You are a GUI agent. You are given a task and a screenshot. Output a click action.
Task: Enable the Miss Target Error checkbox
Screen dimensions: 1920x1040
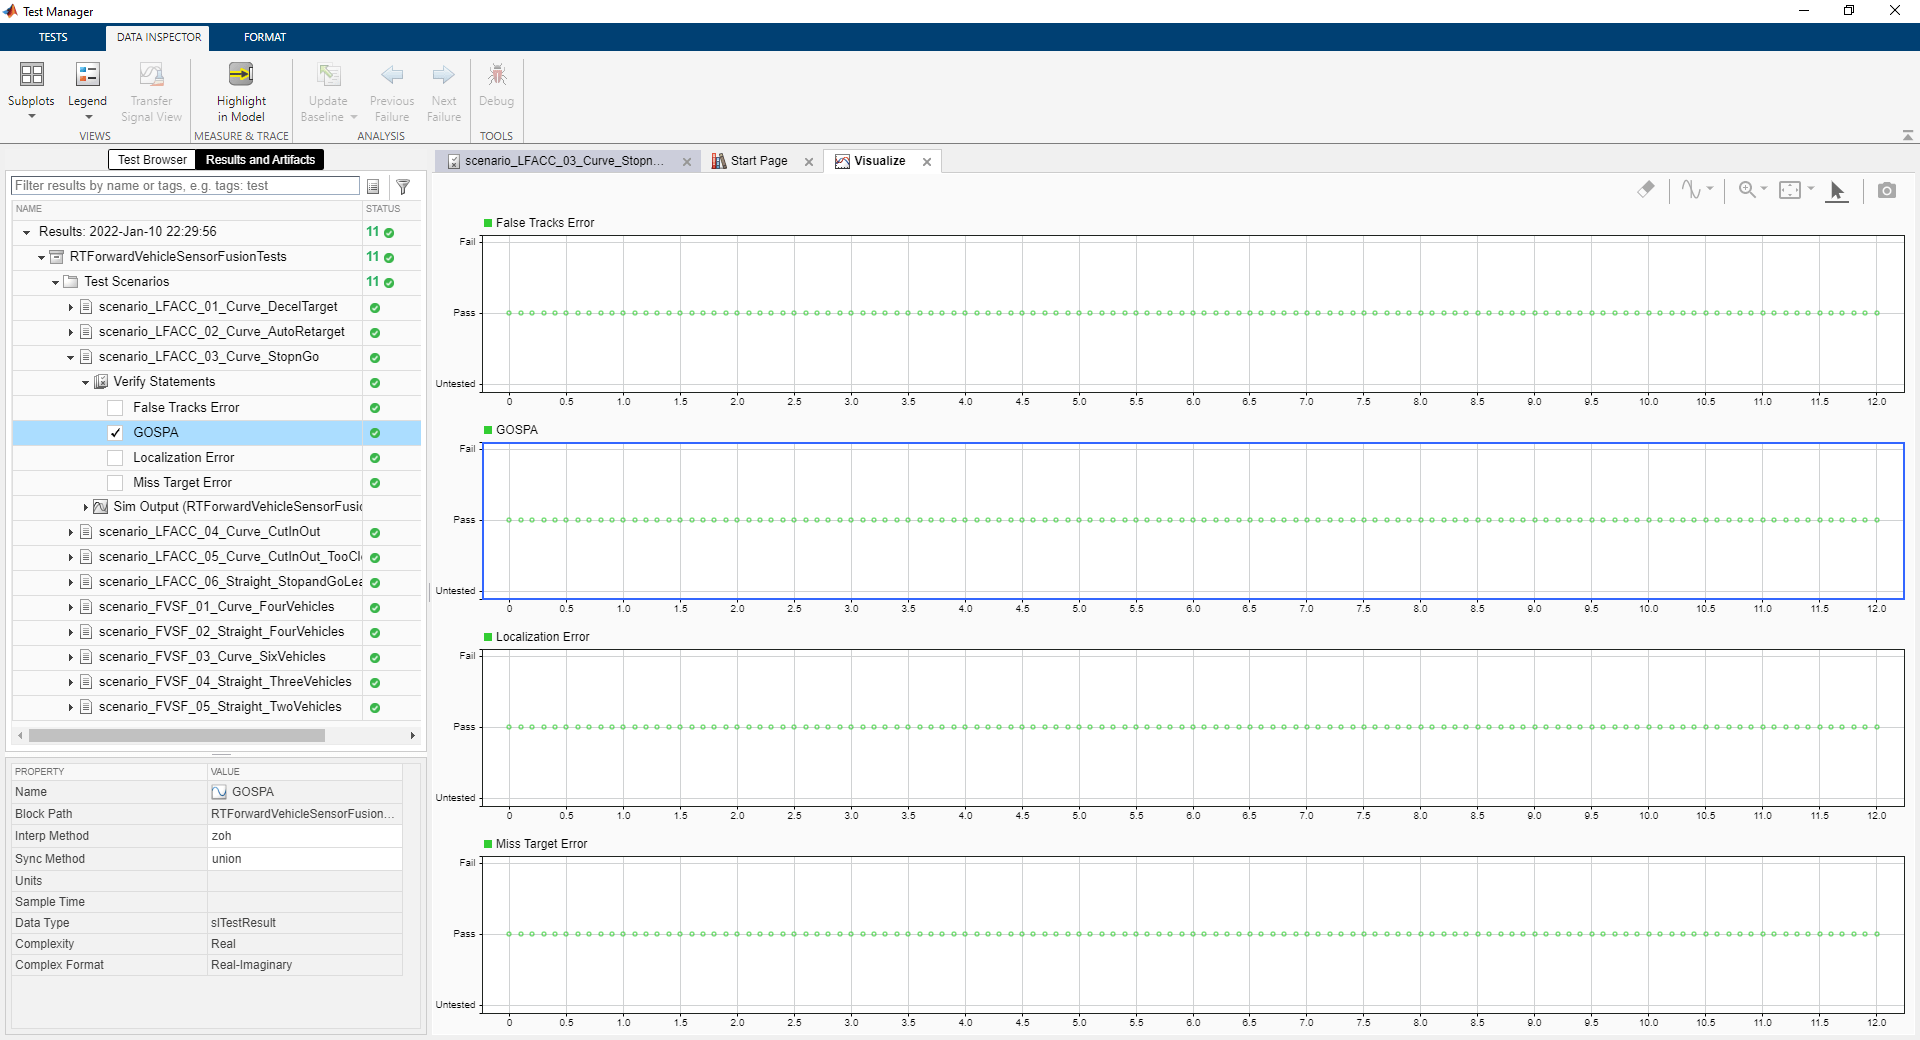115,483
